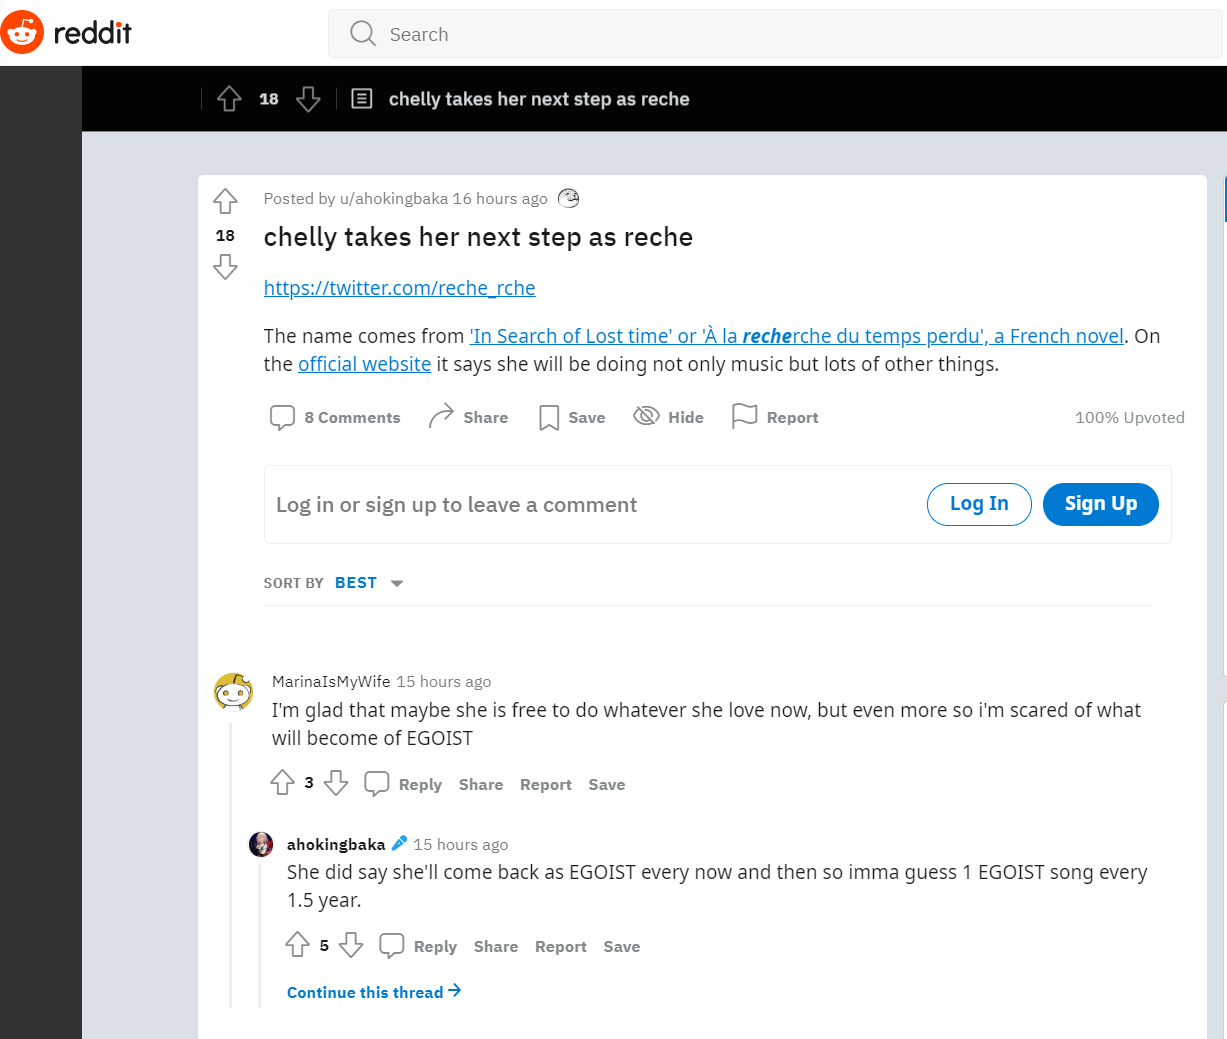
Task: Expand Continue this thread link
Action: (x=373, y=992)
